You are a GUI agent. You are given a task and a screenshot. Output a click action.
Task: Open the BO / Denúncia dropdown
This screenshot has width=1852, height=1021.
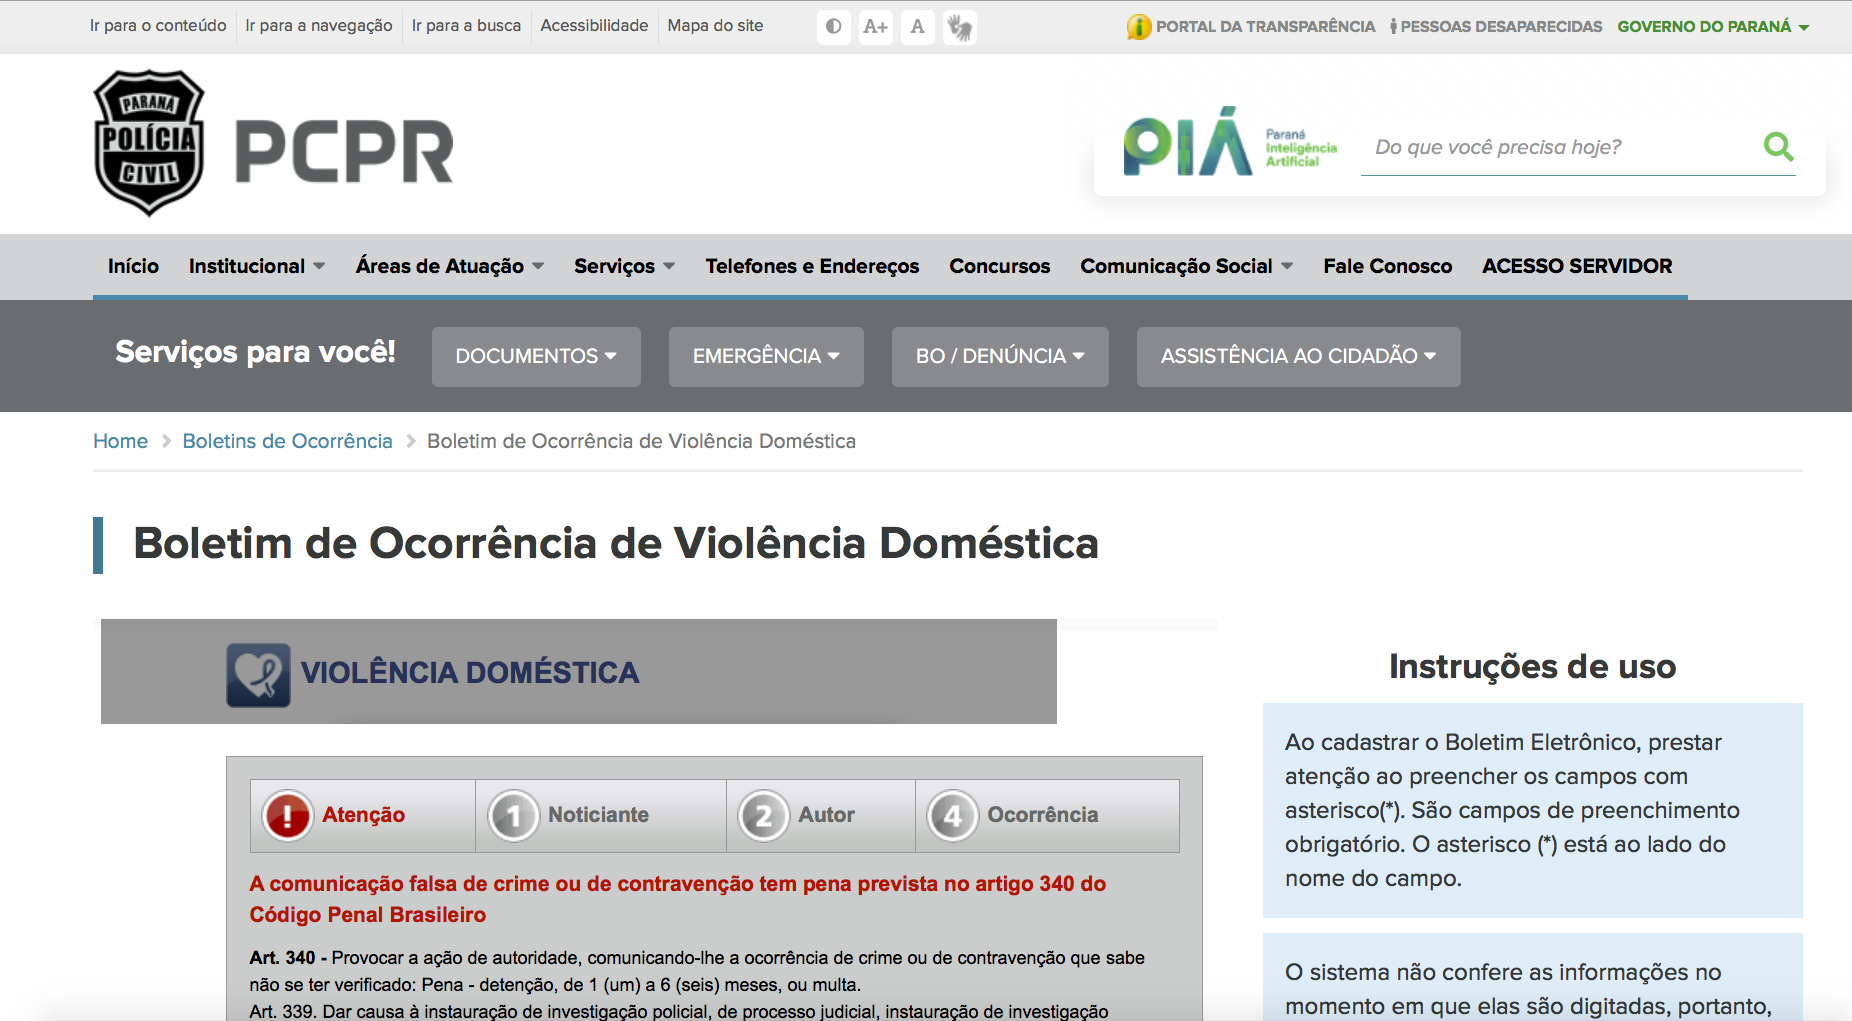[1000, 357]
